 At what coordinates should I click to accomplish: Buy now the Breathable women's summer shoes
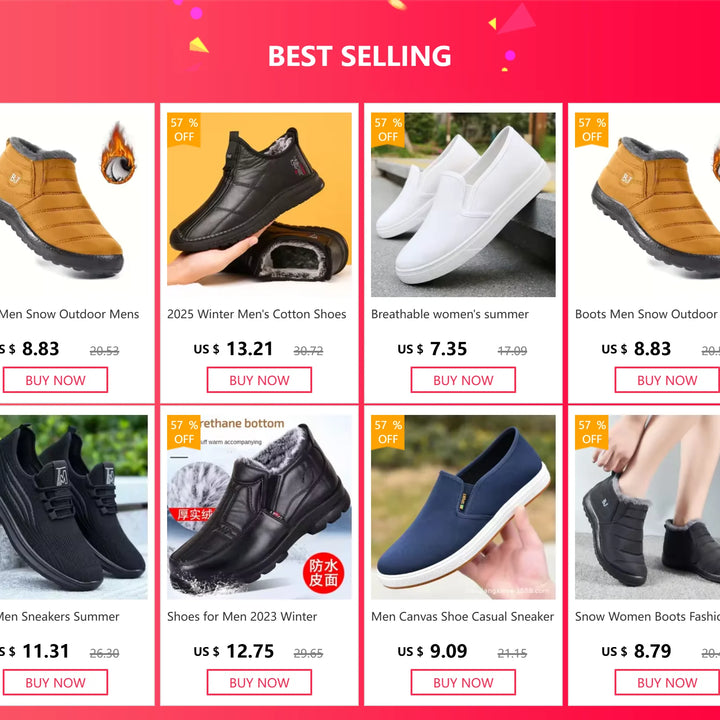point(463,380)
